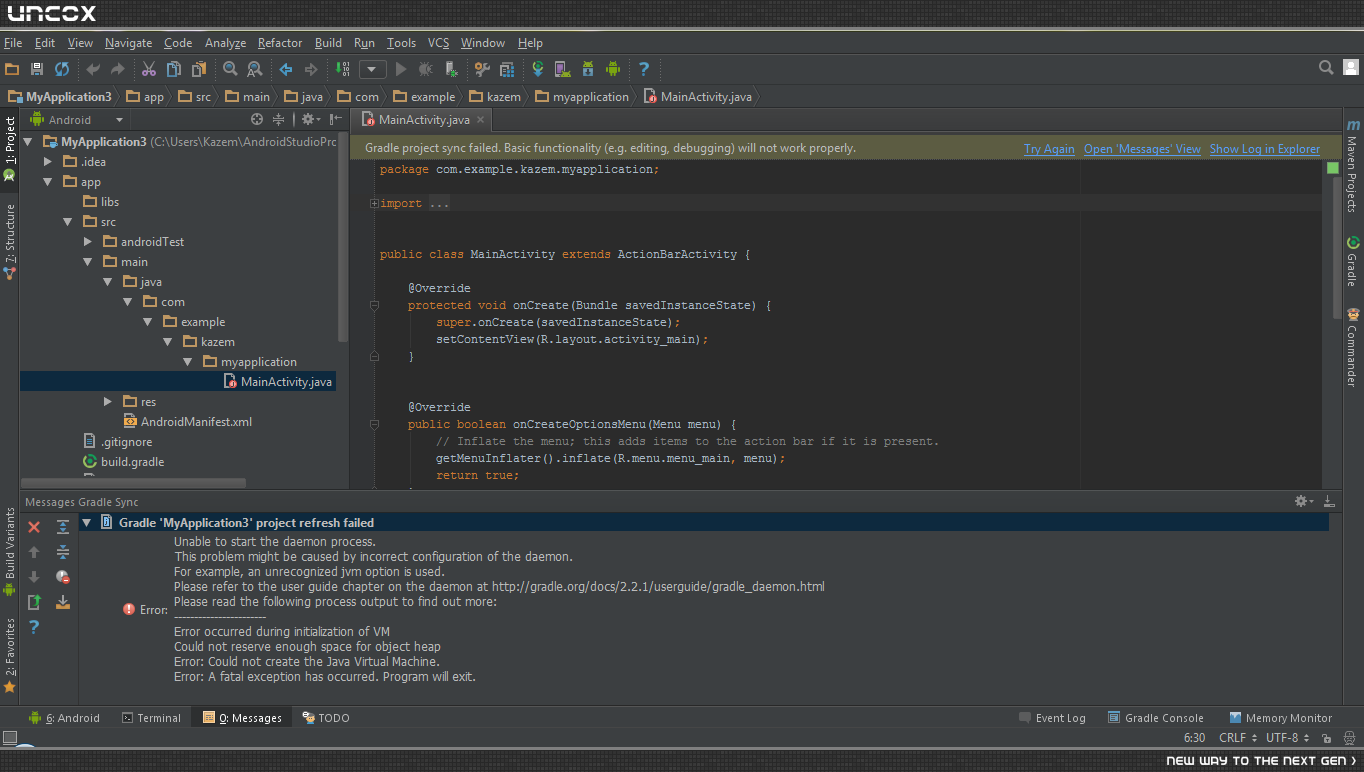This screenshot has width=1364, height=772.
Task: Select AndroidManifest.xml in project tree
Action: (x=187, y=421)
